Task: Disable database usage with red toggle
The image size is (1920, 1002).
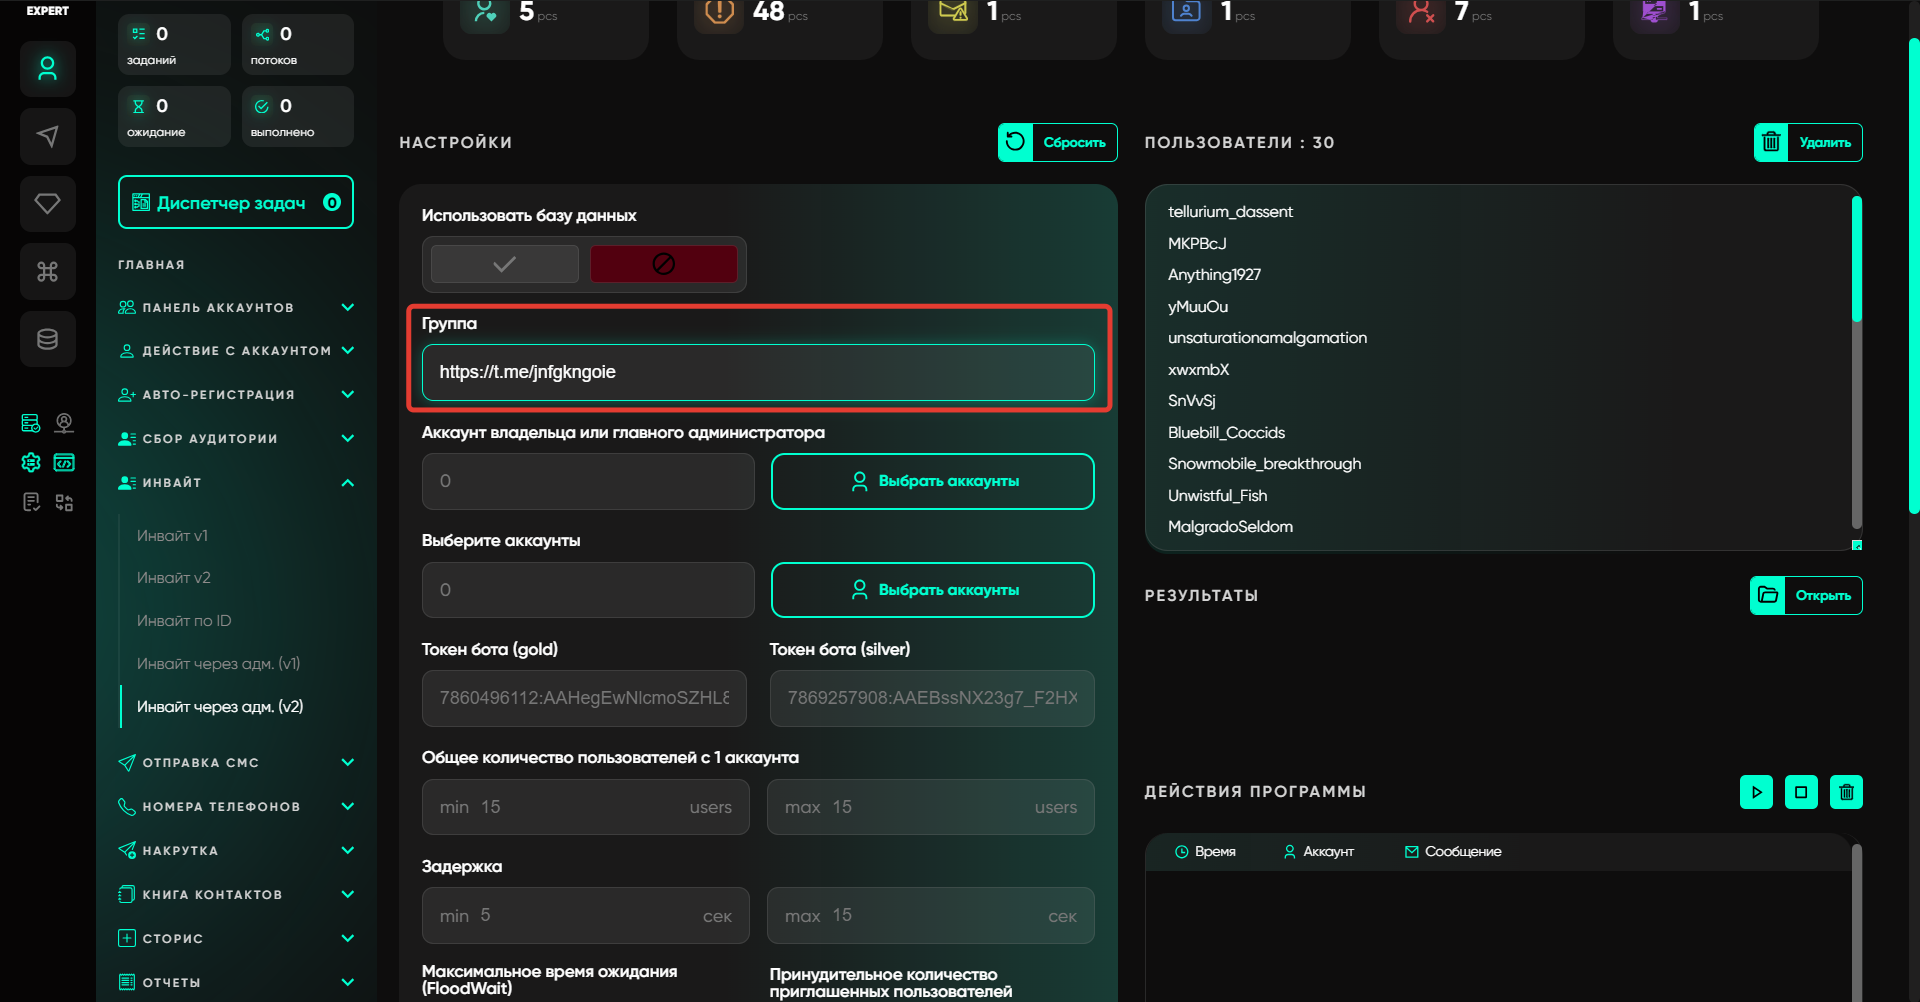Action: (x=663, y=264)
